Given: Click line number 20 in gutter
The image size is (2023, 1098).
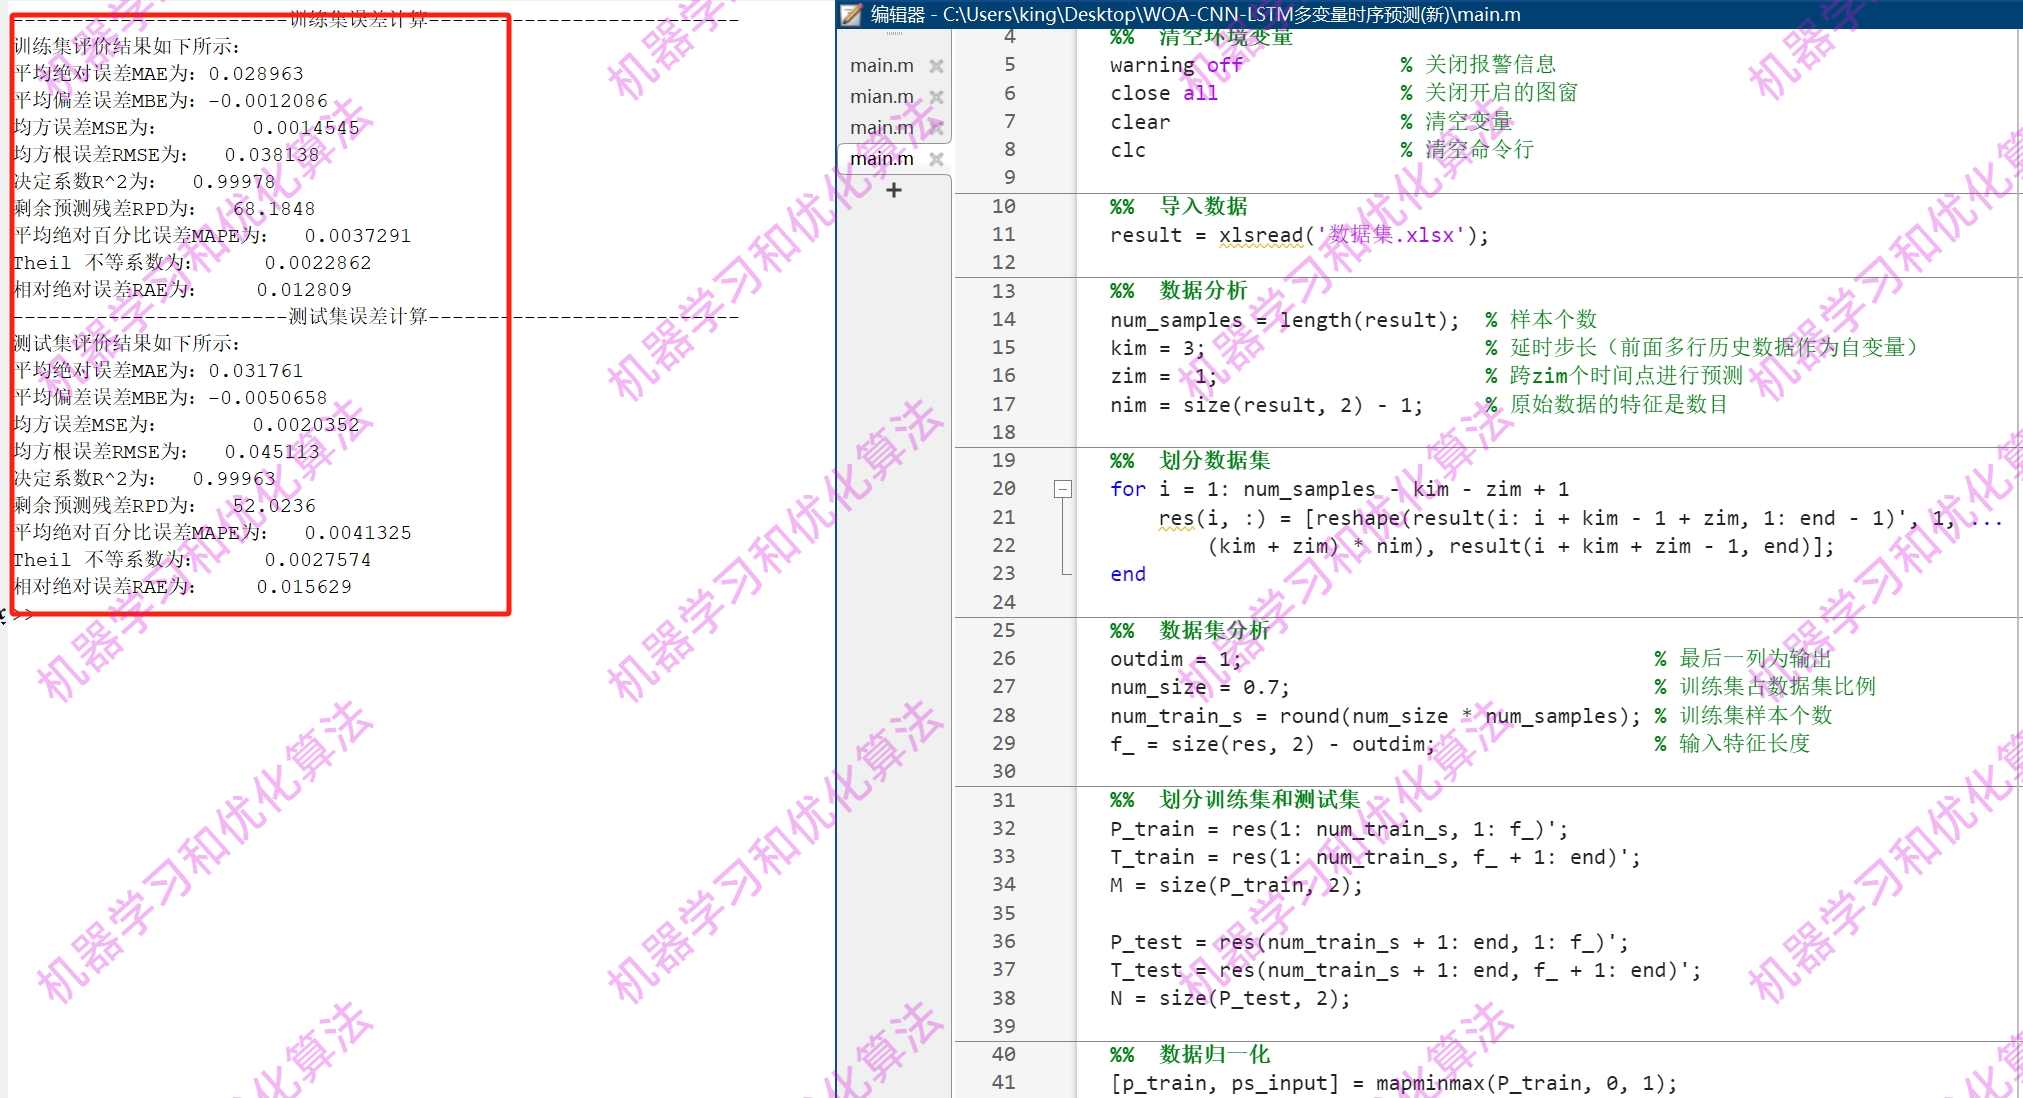Looking at the screenshot, I should point(1003,488).
